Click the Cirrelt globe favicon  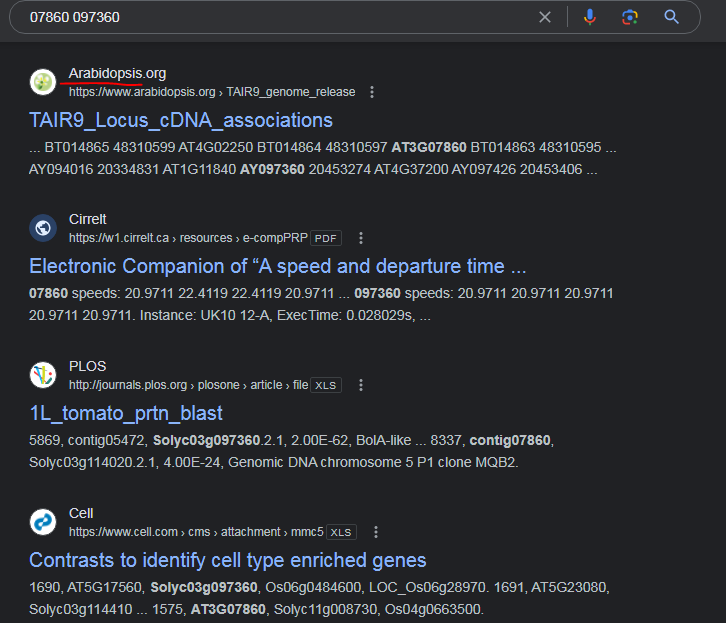click(43, 228)
